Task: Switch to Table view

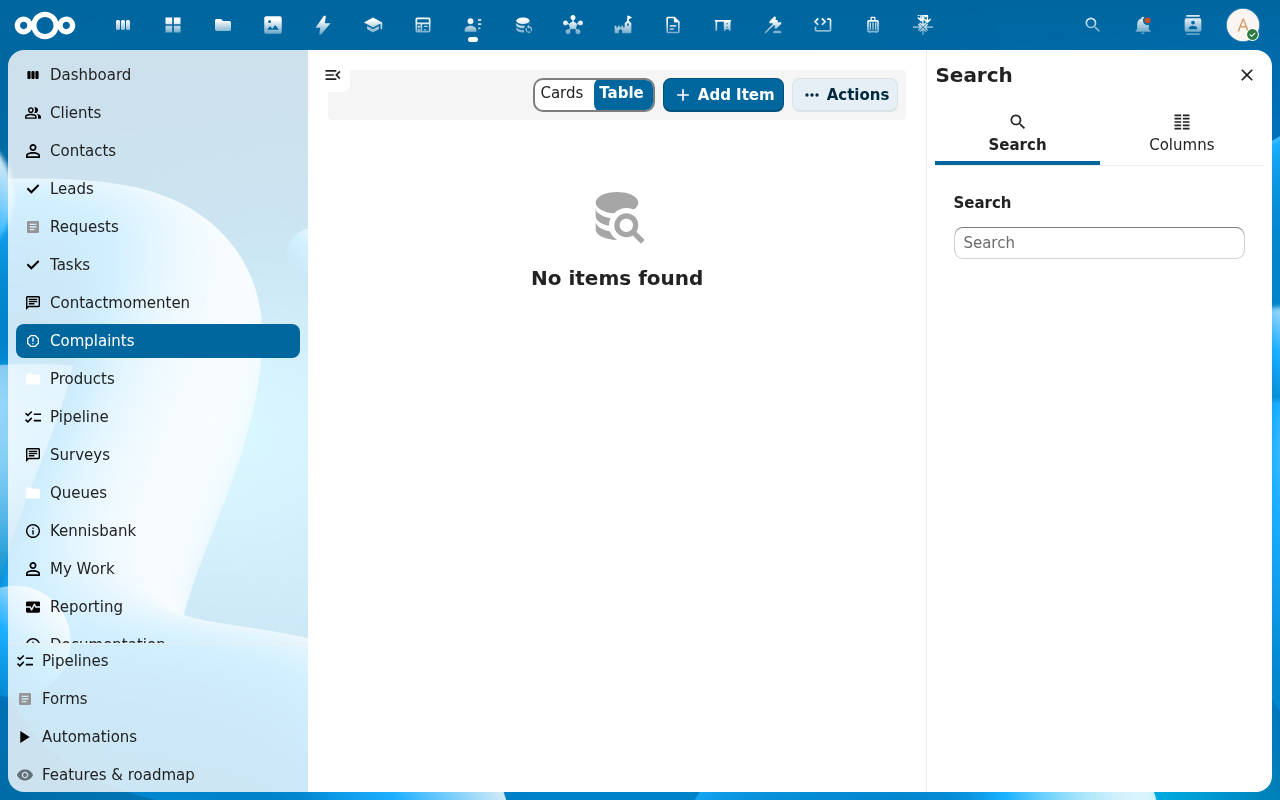Action: (x=623, y=94)
